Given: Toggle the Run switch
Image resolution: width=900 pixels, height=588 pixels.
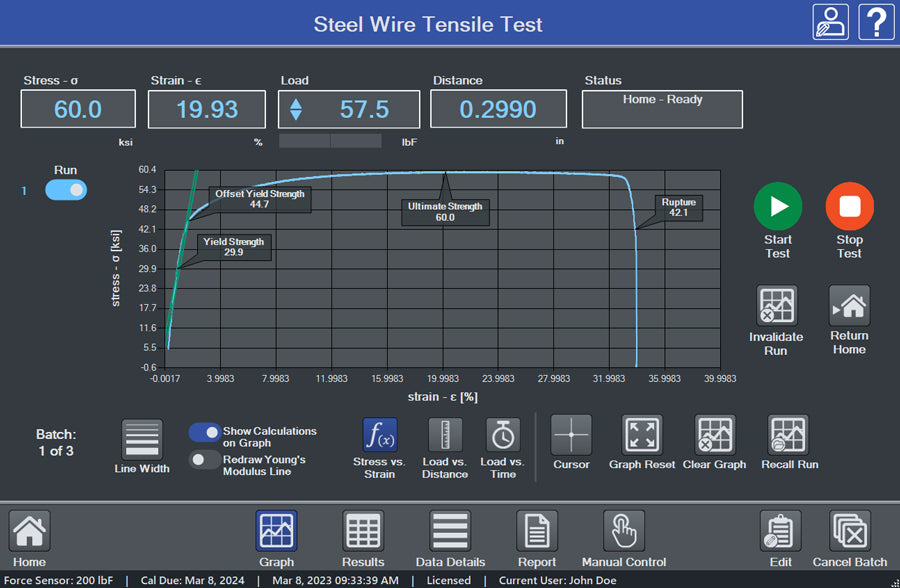Looking at the screenshot, I should 64,189.
